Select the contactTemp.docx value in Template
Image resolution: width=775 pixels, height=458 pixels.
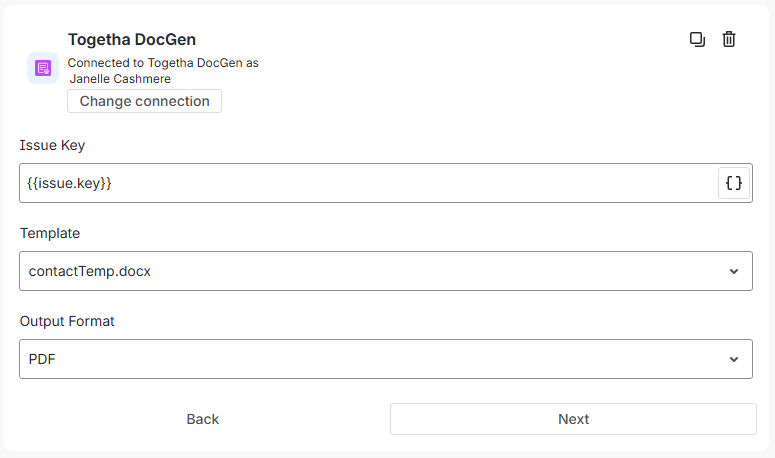point(90,271)
